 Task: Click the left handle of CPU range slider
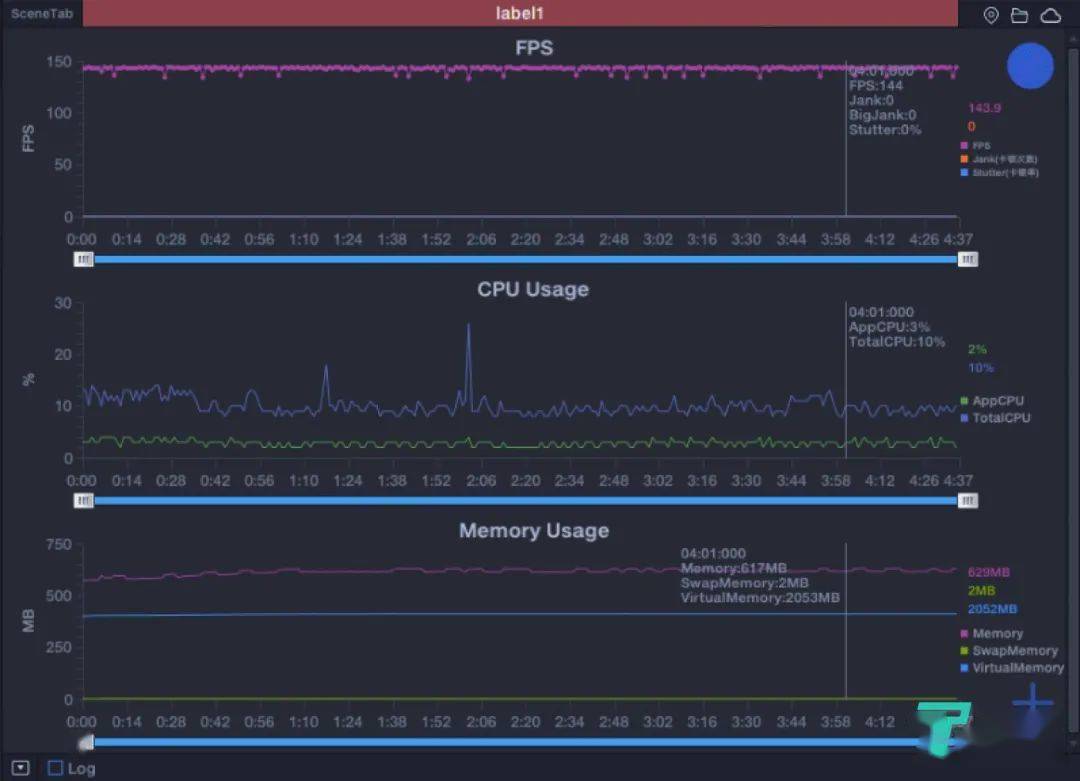pyautogui.click(x=83, y=501)
